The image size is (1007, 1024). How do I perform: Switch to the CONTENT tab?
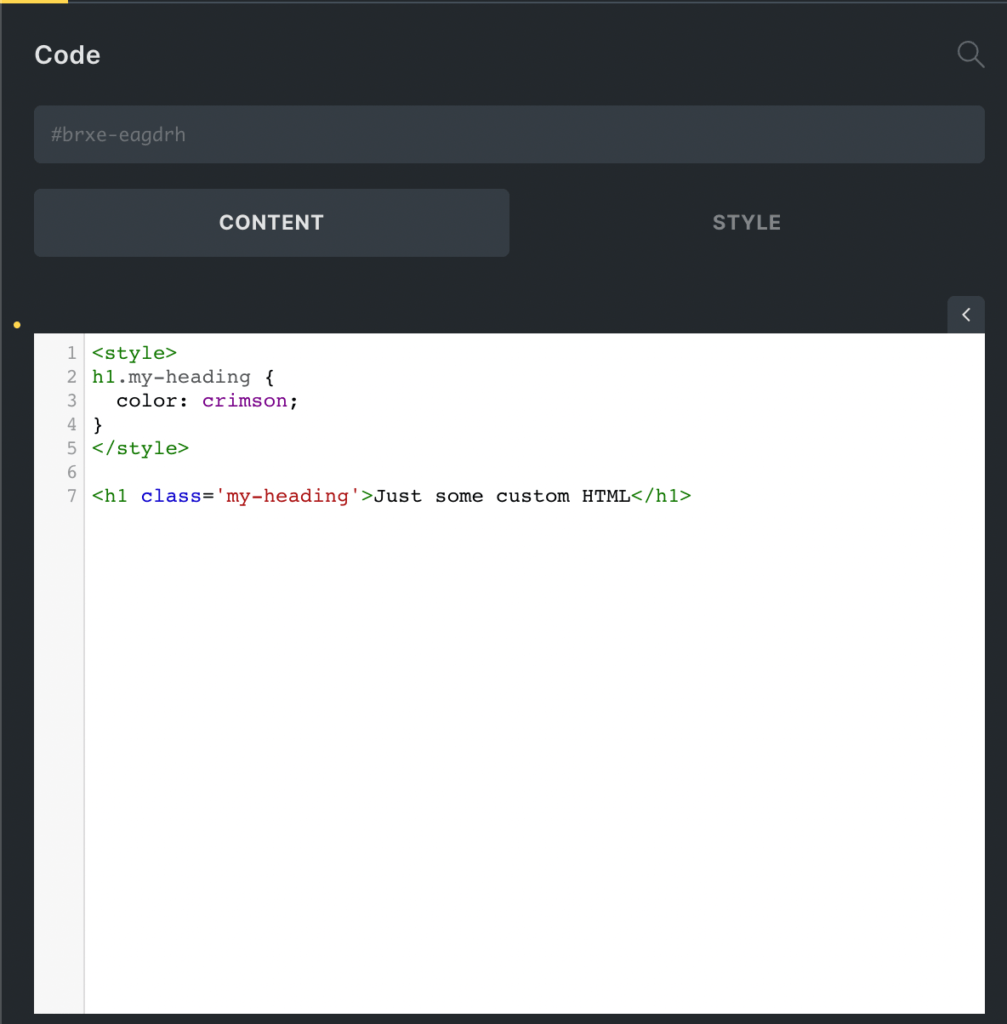(271, 222)
